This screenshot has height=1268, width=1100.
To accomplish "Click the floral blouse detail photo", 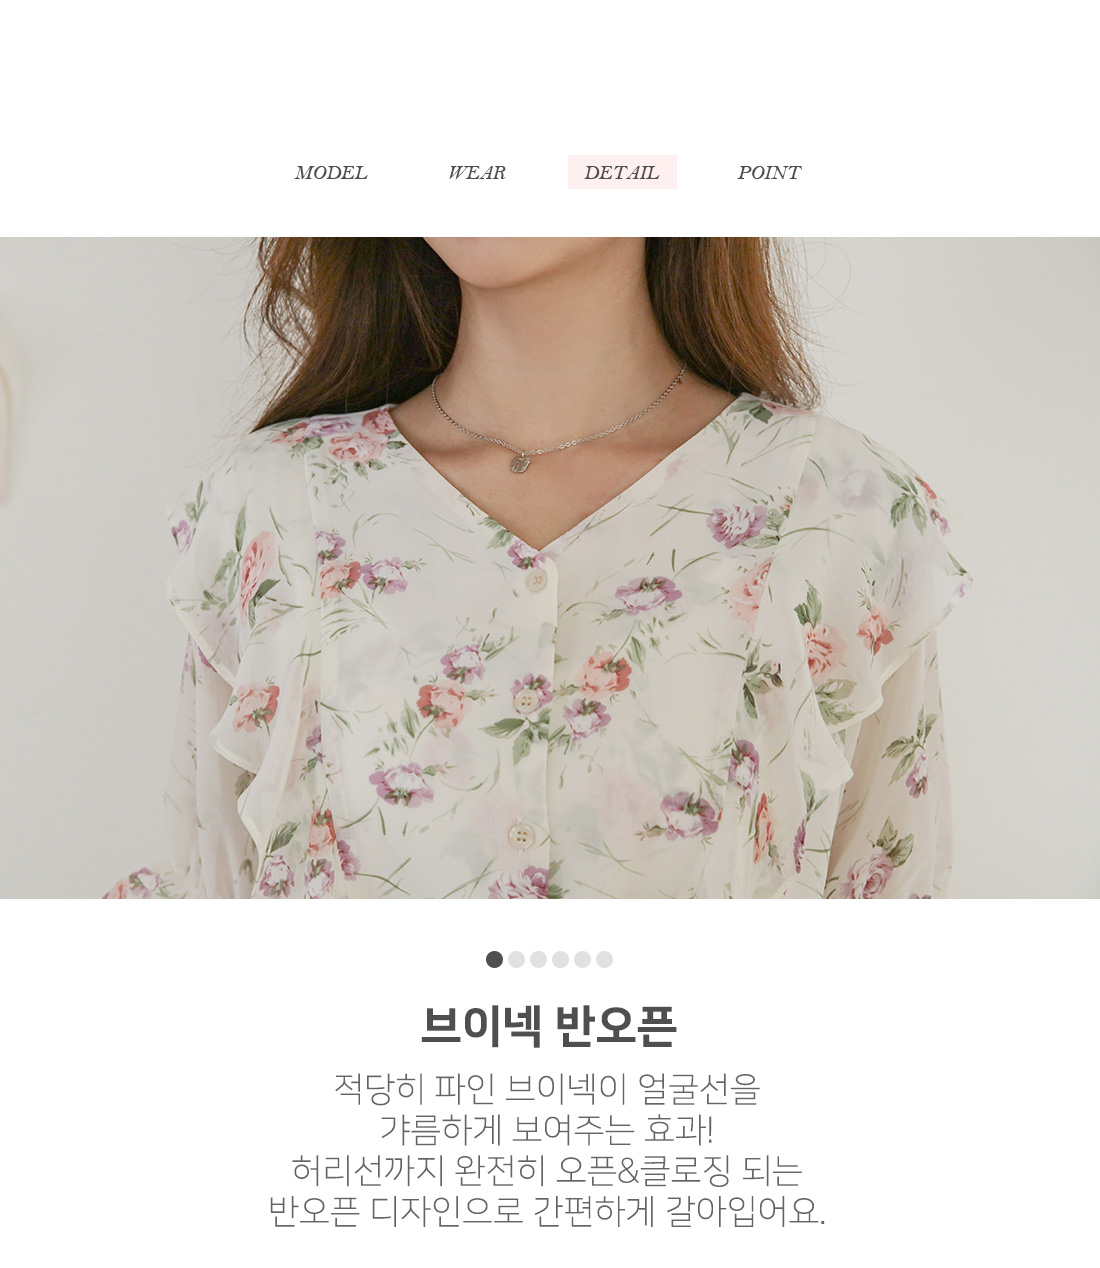I will 550,567.
